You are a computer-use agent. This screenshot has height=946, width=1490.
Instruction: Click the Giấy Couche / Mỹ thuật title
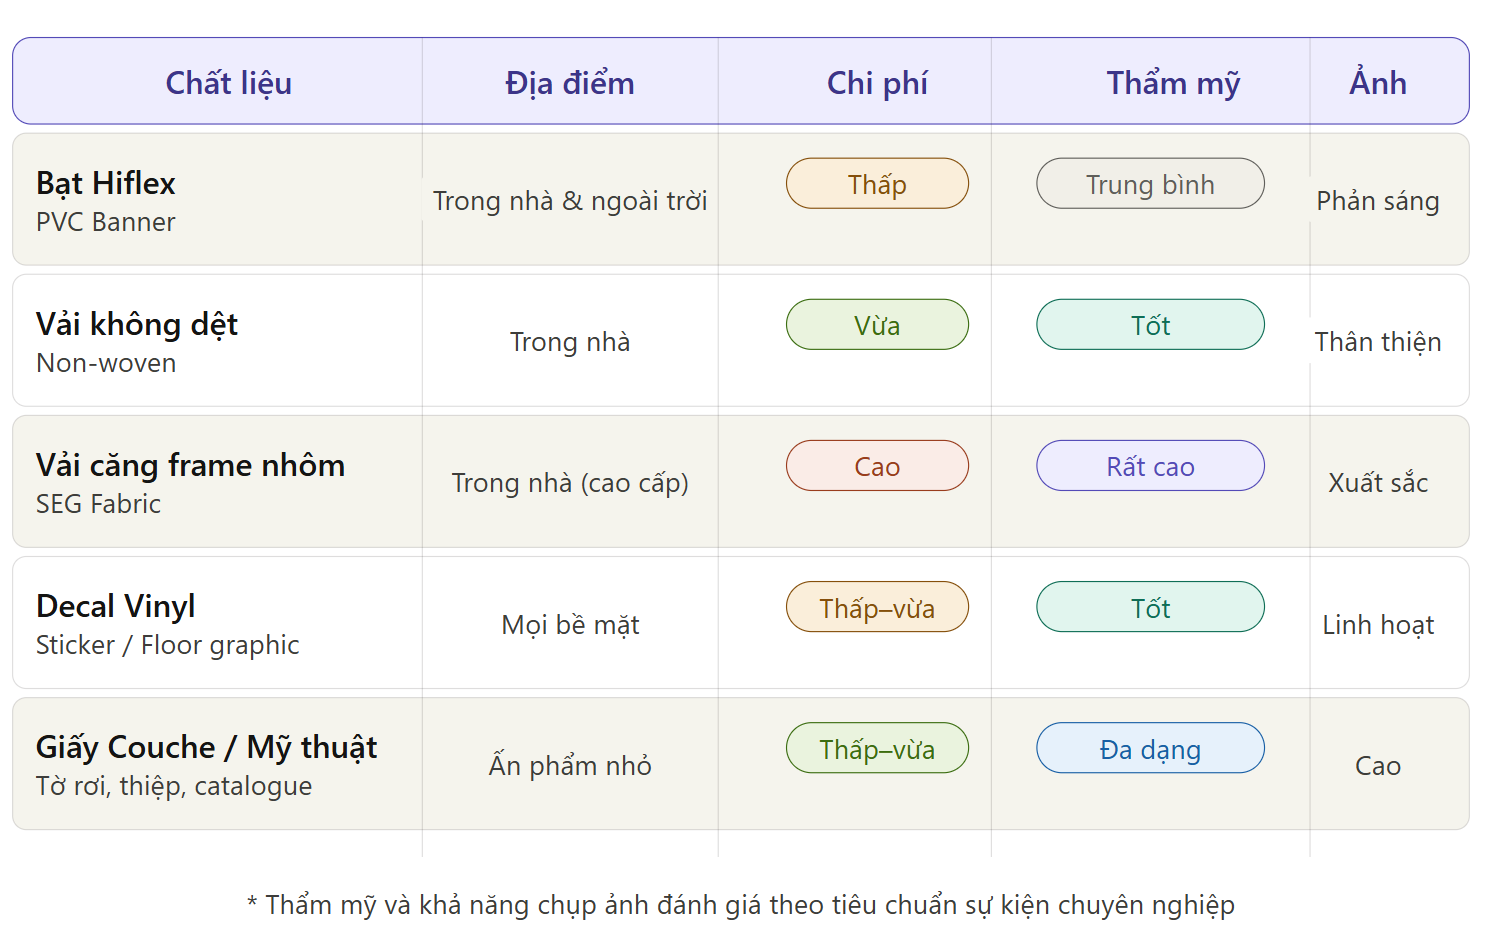pyautogui.click(x=206, y=747)
